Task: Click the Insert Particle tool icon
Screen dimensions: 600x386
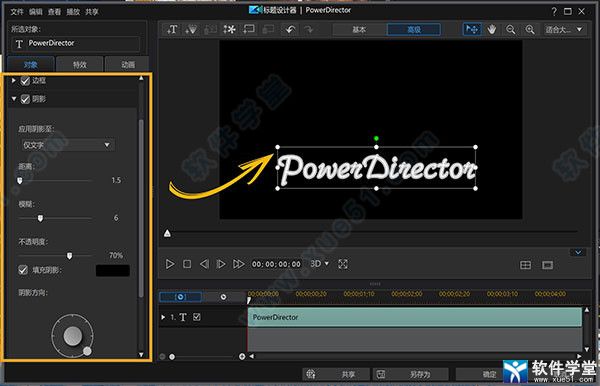Action: (x=191, y=29)
